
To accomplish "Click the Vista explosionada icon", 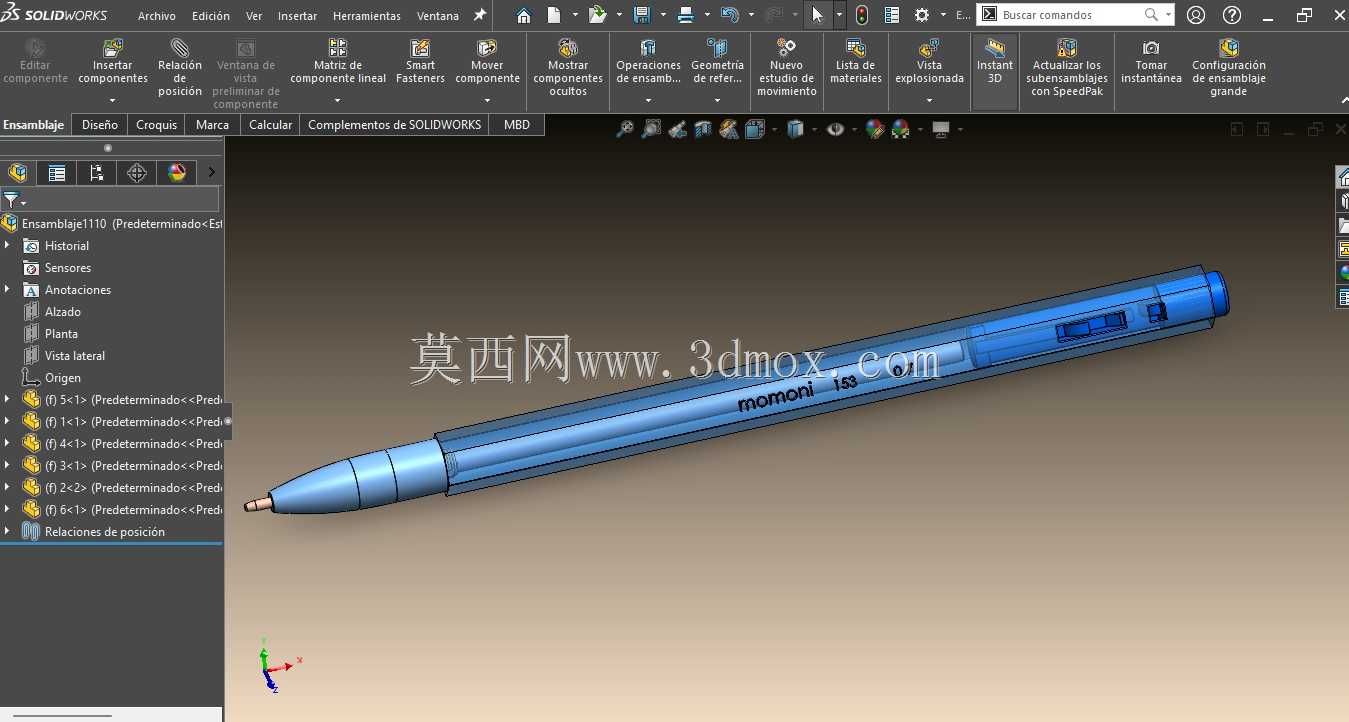I will [x=929, y=48].
